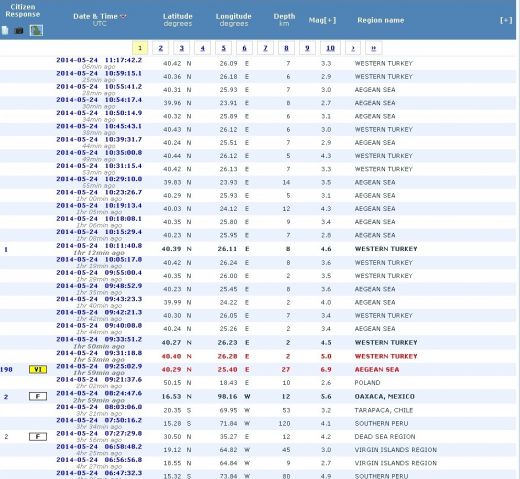Open event 2014-05-24 10:39:31.7
The image size is (520, 479).
tap(99, 139)
